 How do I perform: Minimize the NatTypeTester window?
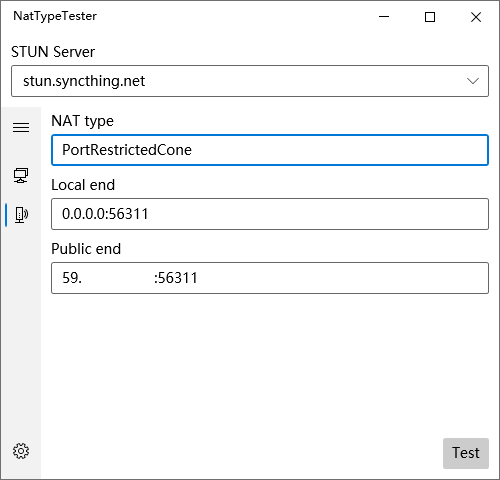[384, 17]
